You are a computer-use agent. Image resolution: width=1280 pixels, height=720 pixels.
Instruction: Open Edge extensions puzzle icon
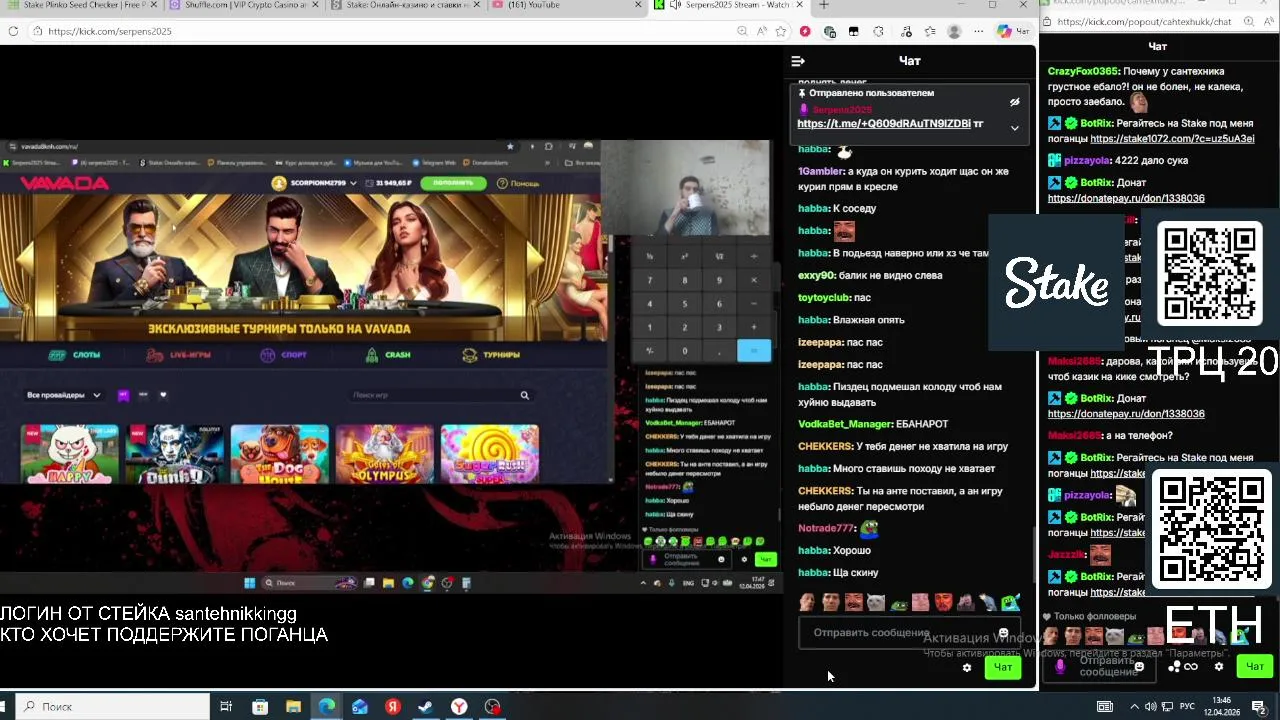(879, 31)
